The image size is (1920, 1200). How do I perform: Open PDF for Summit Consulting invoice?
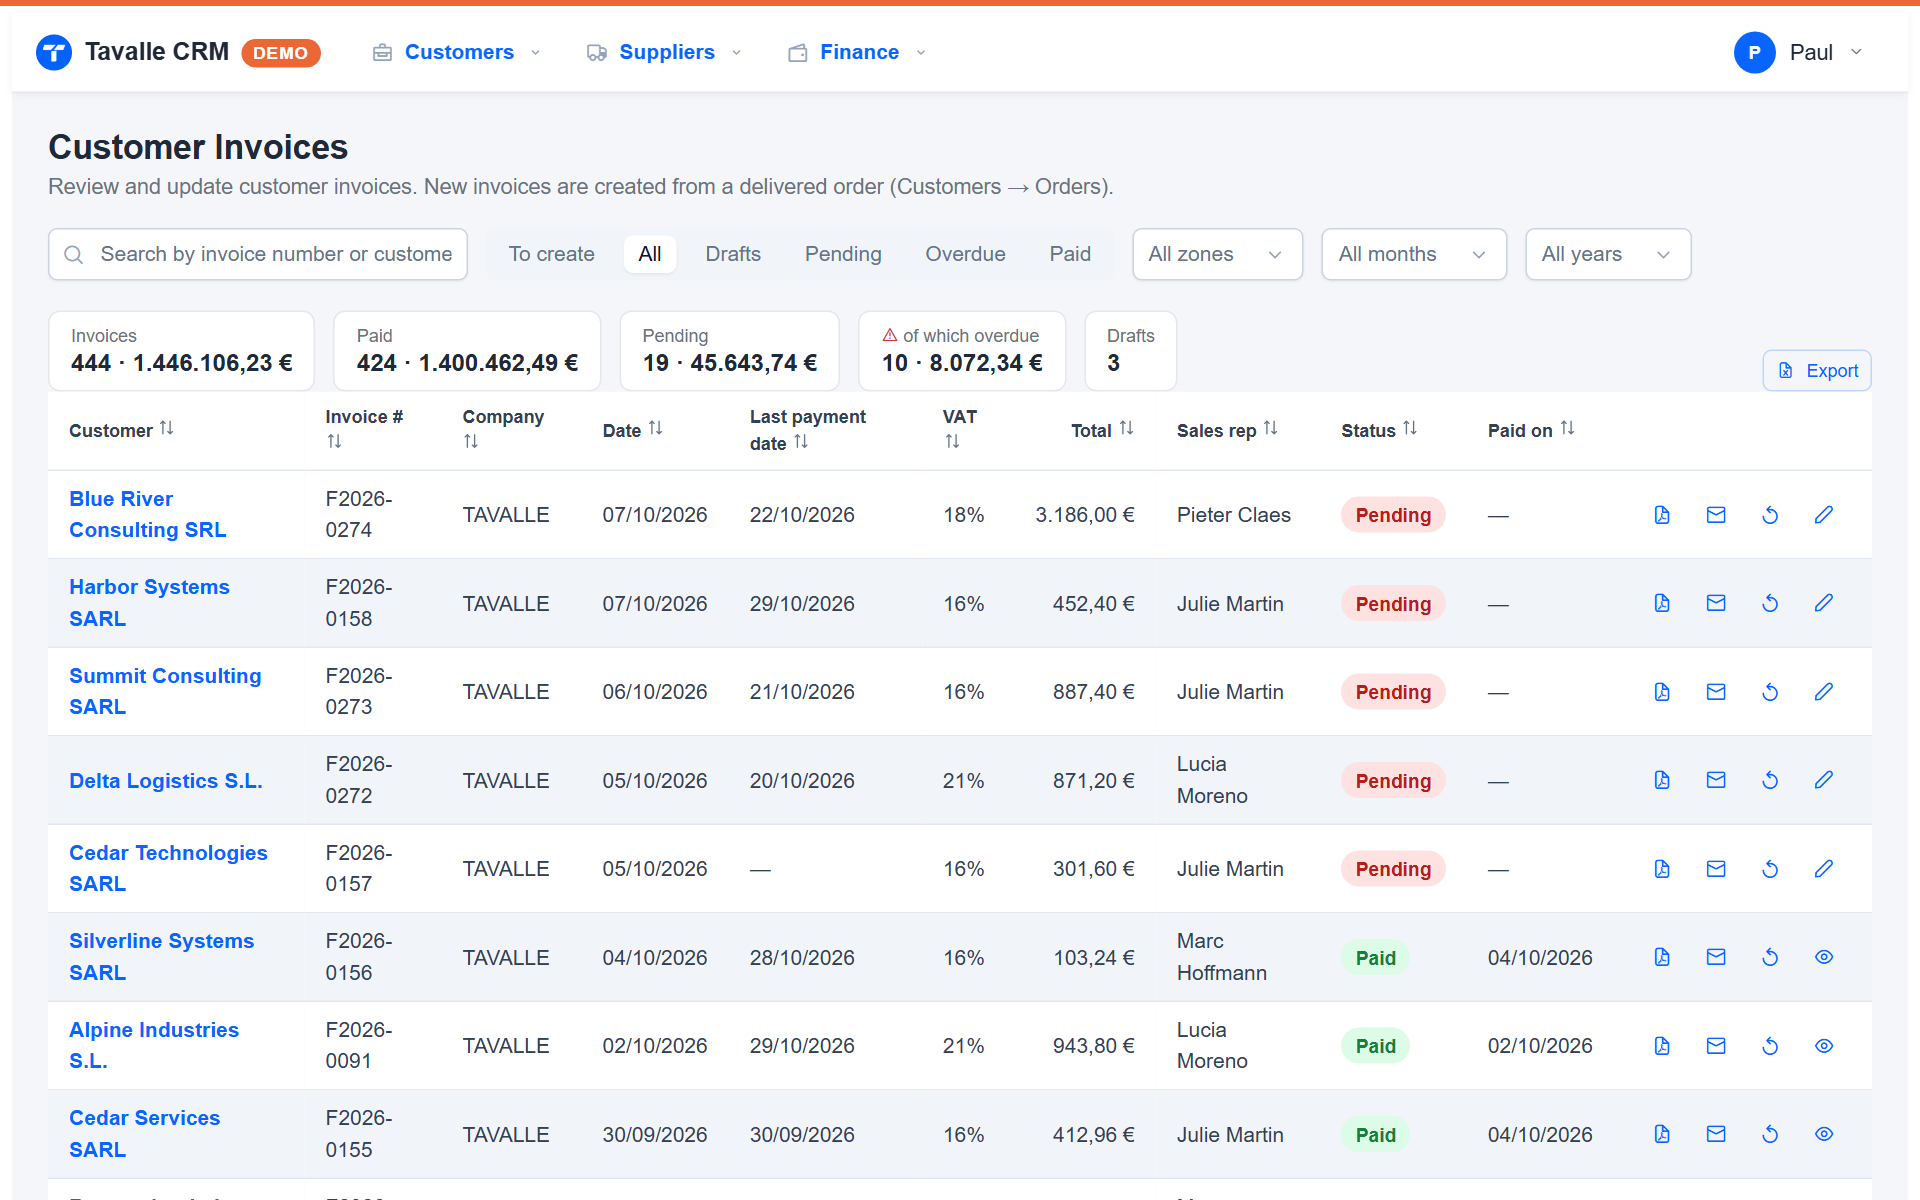point(1662,692)
